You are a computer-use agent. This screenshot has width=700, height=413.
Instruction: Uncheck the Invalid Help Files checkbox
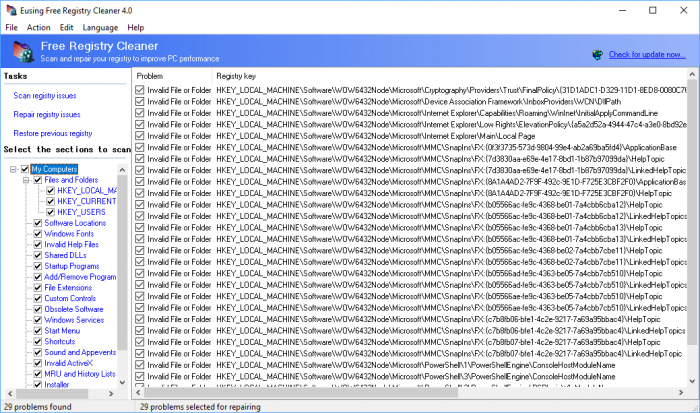pos(38,245)
